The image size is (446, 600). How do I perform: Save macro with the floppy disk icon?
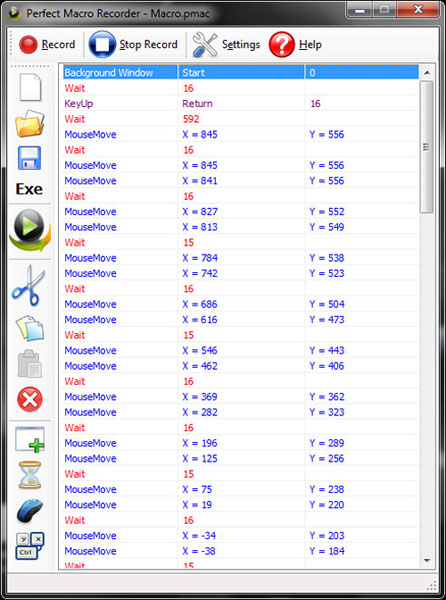point(29,158)
